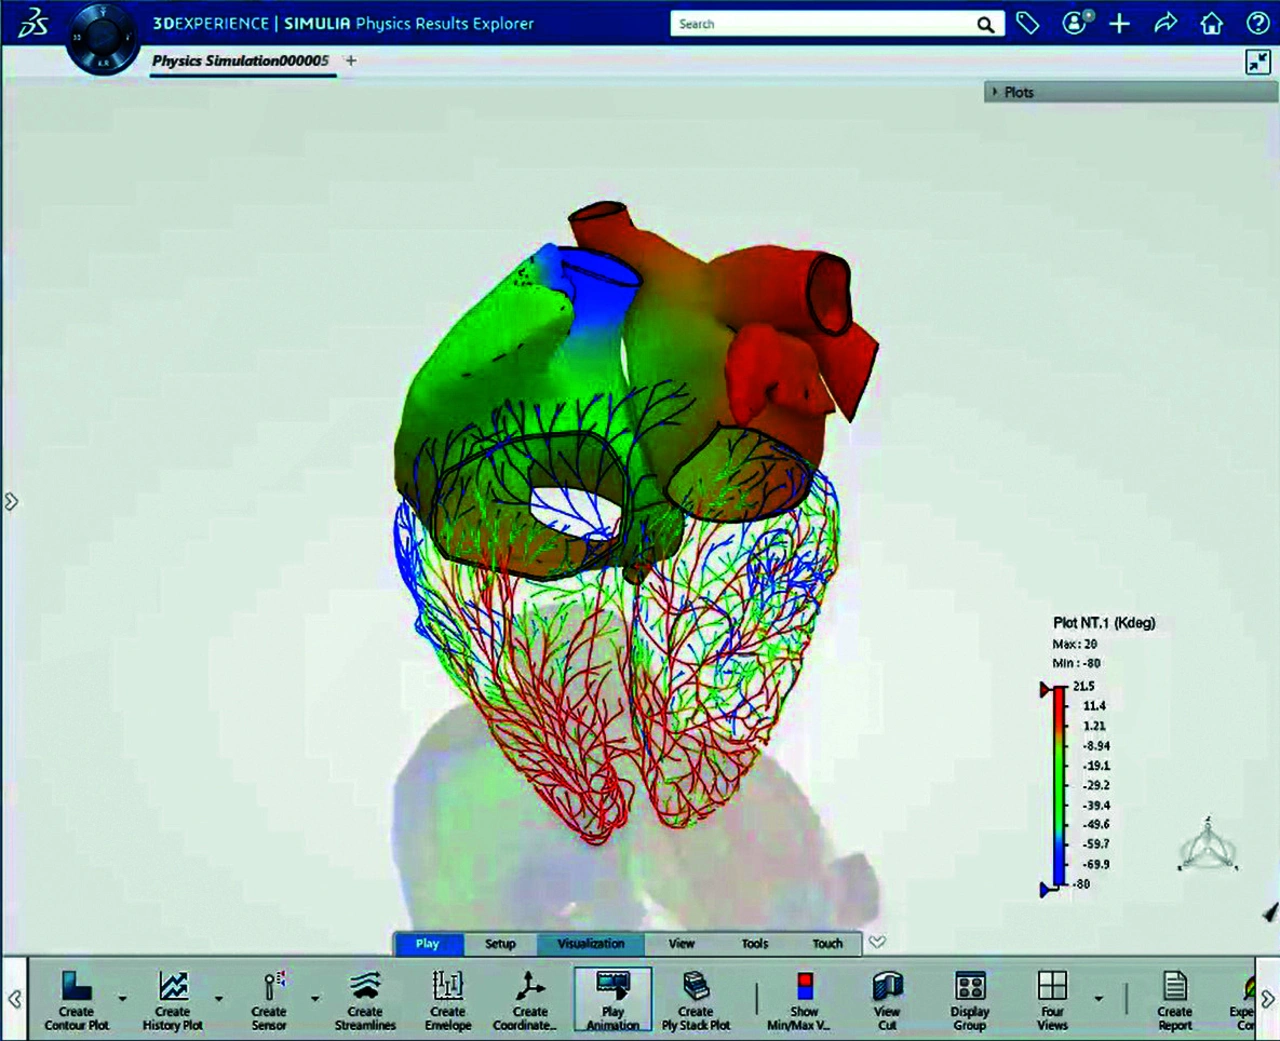Click the top red marker on color legend
1280x1041 pixels.
pyautogui.click(x=1048, y=689)
